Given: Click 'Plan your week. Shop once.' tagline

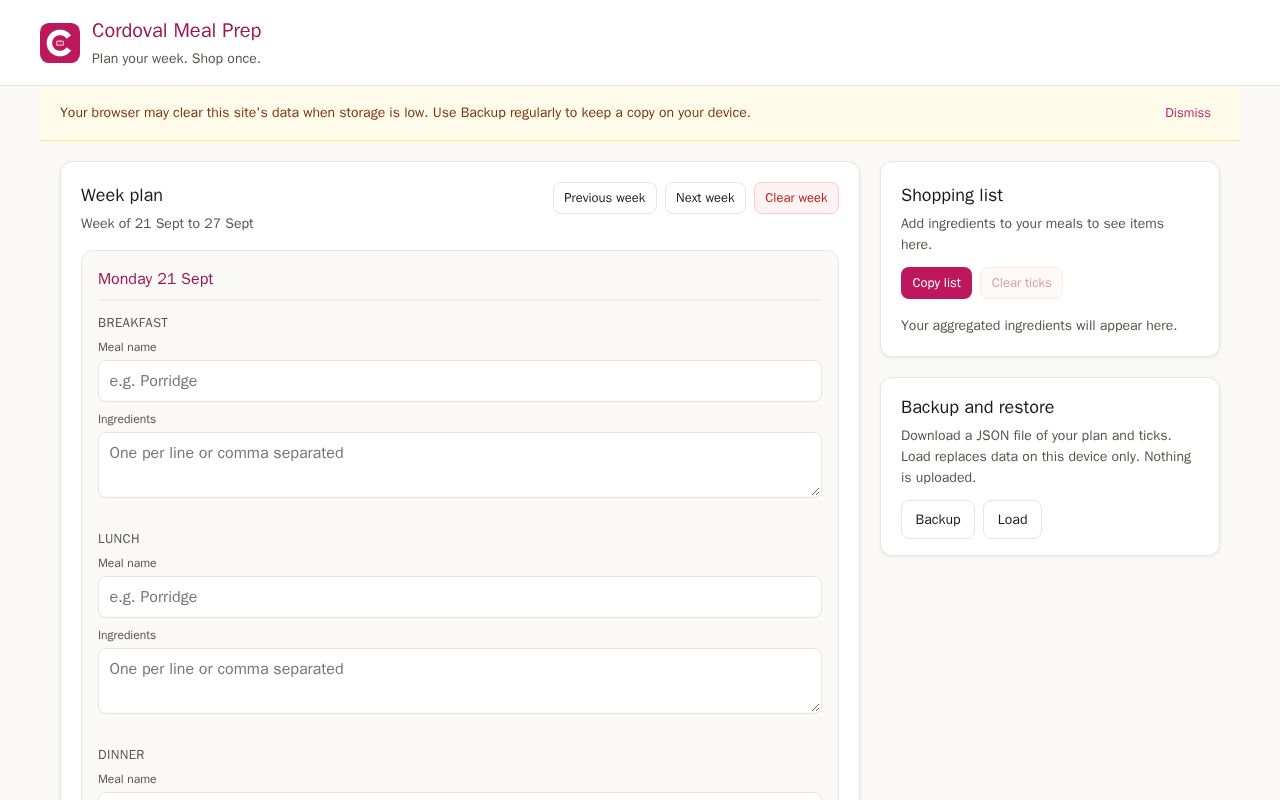Looking at the screenshot, I should click(176, 59).
